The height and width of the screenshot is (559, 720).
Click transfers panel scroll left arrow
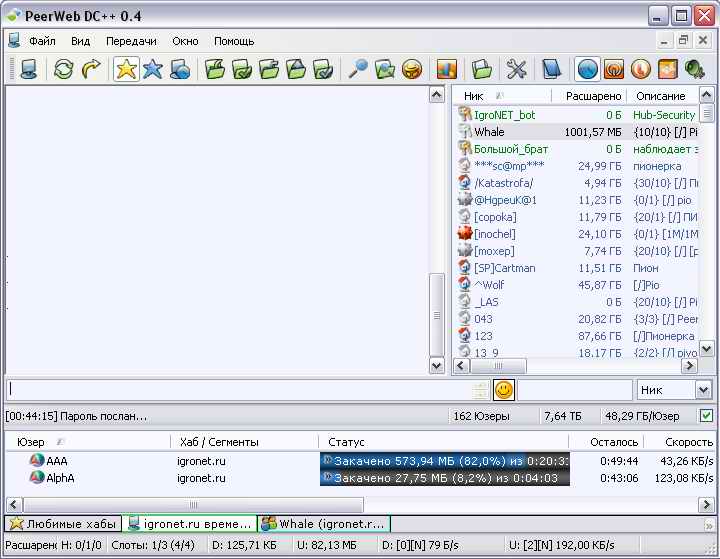13,504
